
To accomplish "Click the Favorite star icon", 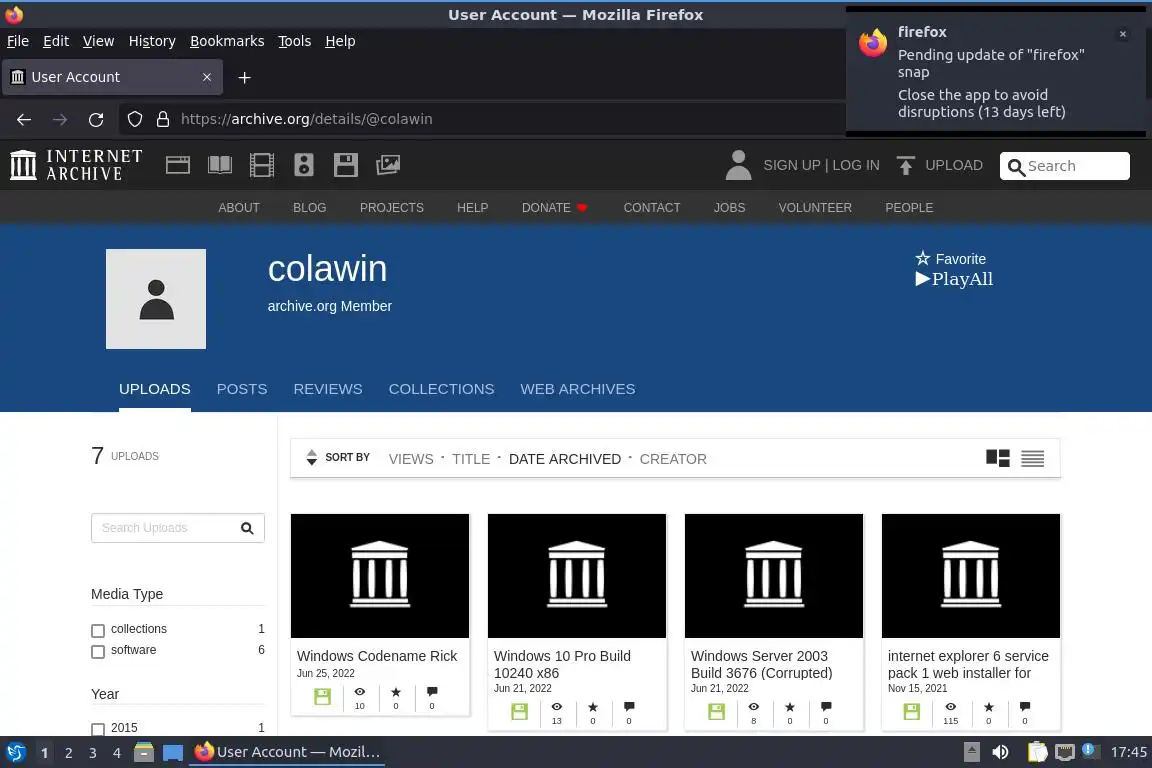I will click(x=923, y=258).
